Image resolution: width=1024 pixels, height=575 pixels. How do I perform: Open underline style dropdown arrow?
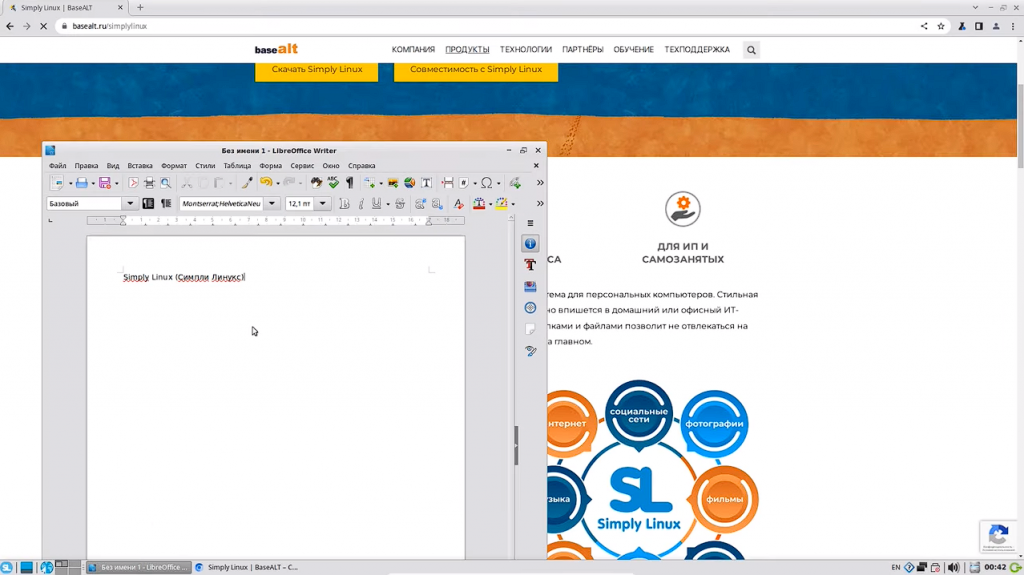pos(388,204)
